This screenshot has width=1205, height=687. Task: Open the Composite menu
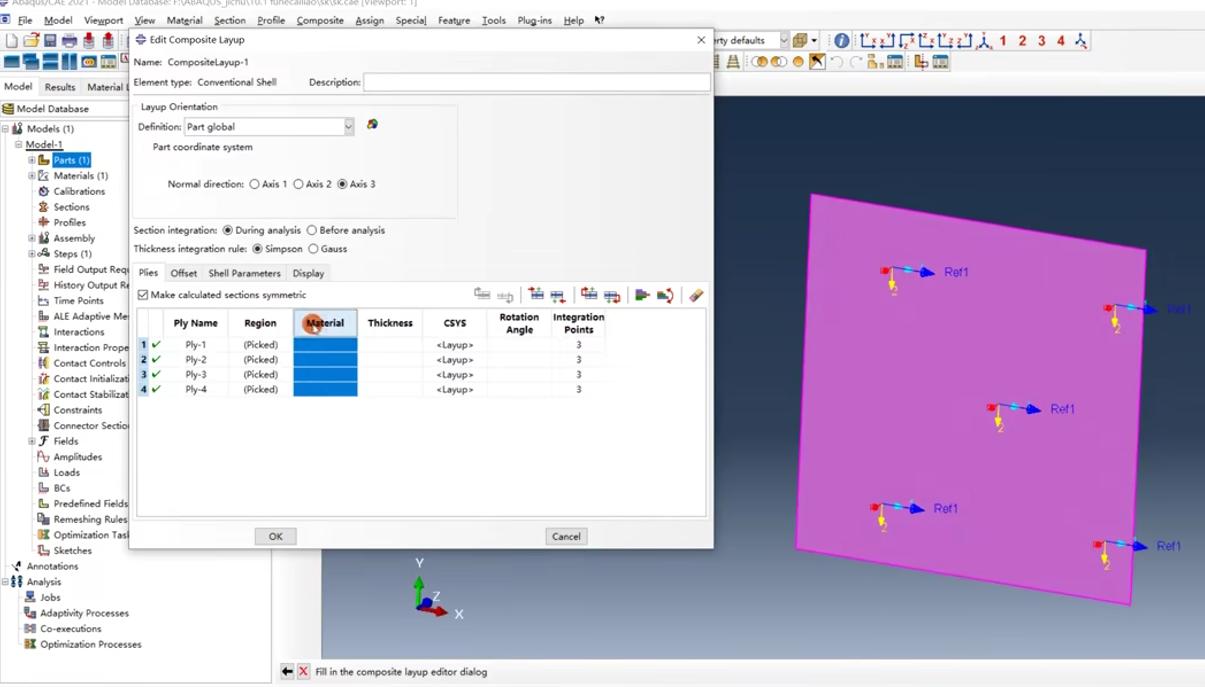point(320,20)
